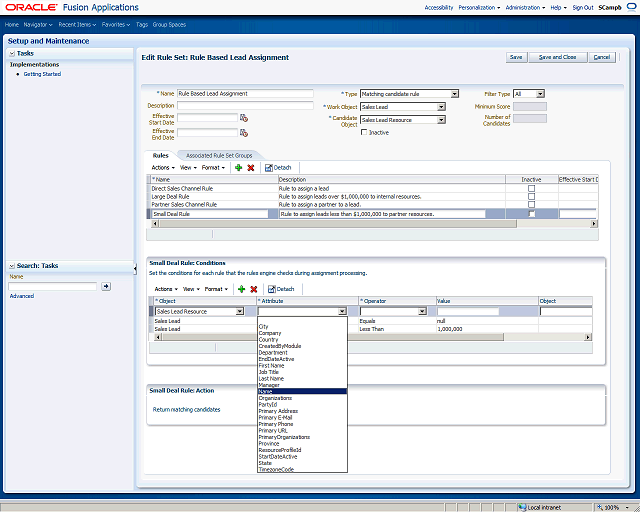Detach the Conditions table

pos(281,289)
